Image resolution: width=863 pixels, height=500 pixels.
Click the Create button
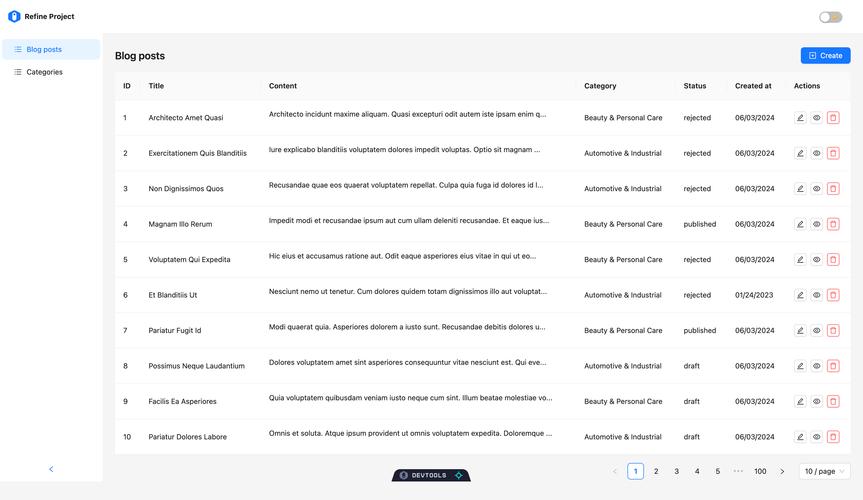825,56
